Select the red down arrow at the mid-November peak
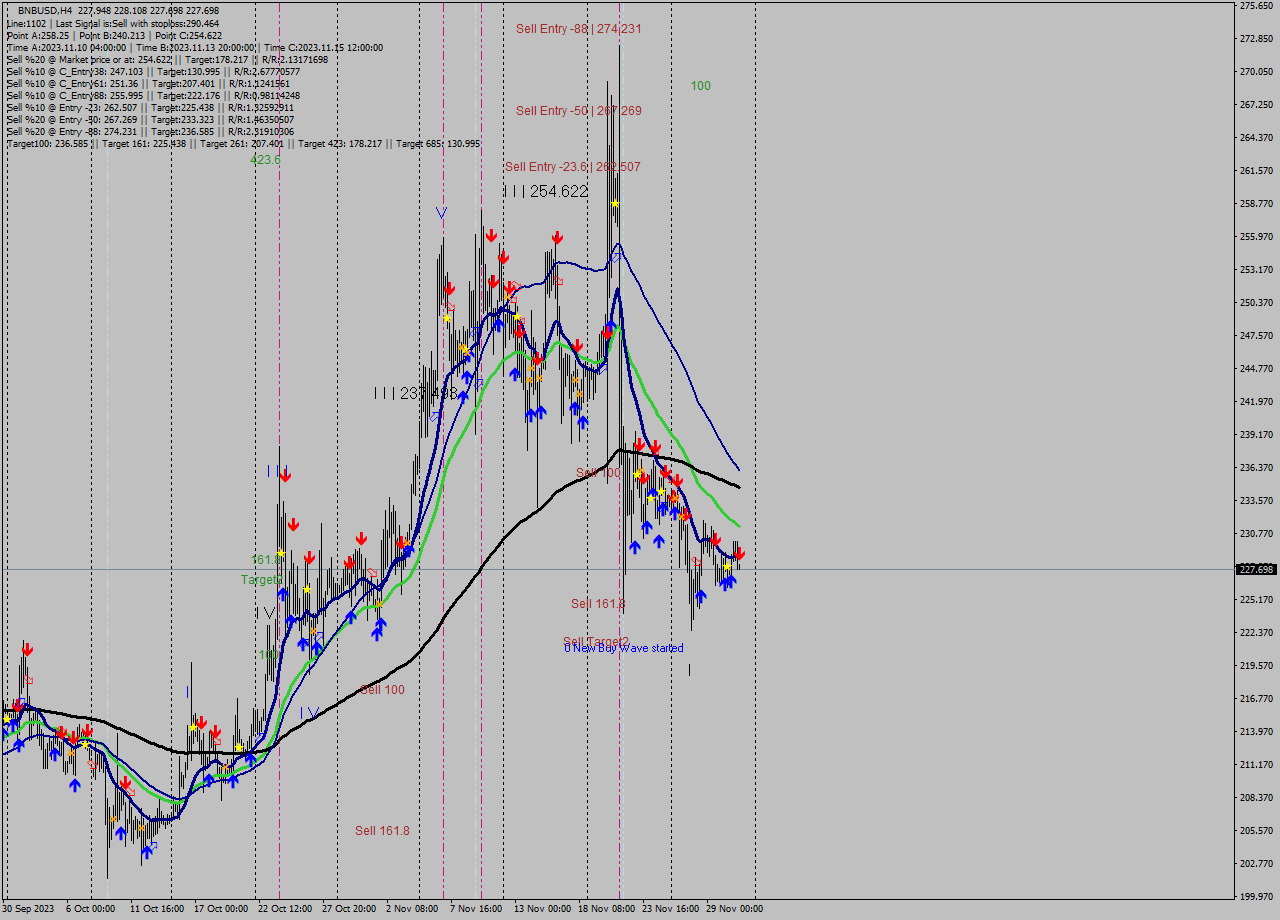 (x=557, y=237)
